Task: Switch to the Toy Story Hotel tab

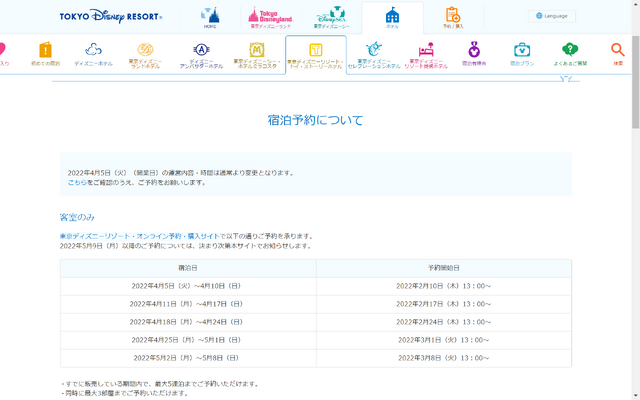Action: click(316, 54)
